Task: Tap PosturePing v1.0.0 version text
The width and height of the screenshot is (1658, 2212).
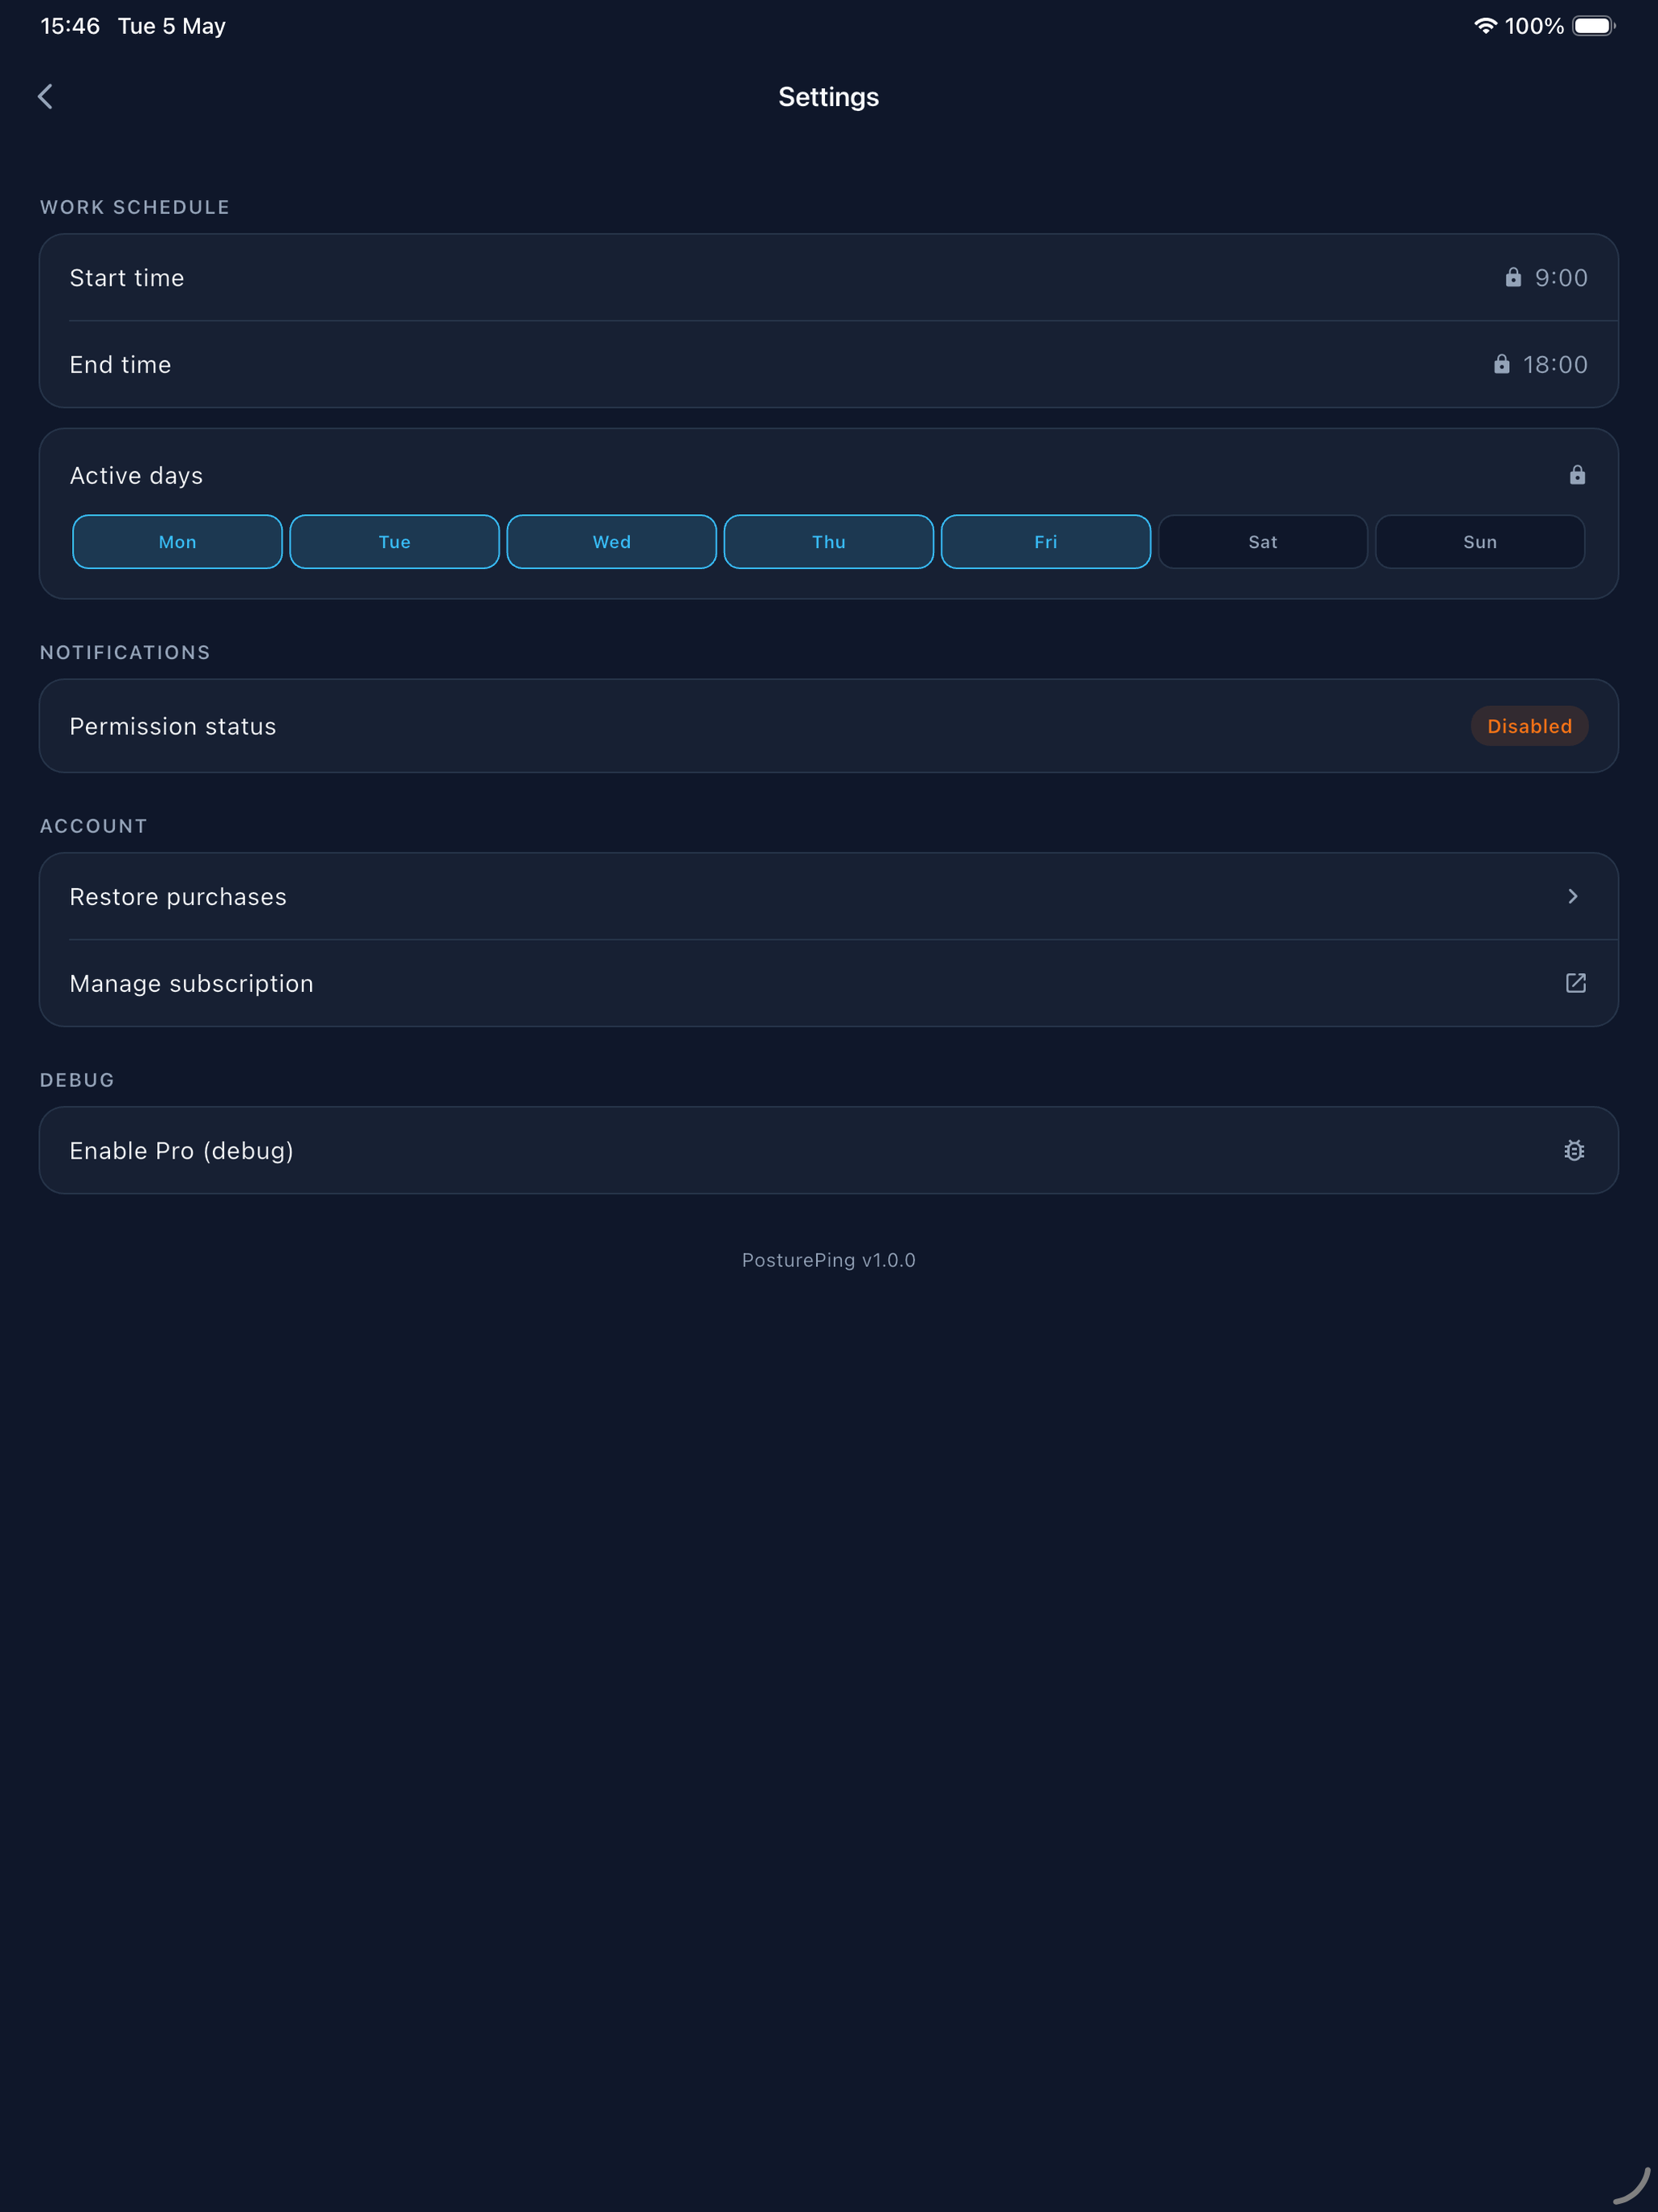Action: click(x=828, y=1260)
